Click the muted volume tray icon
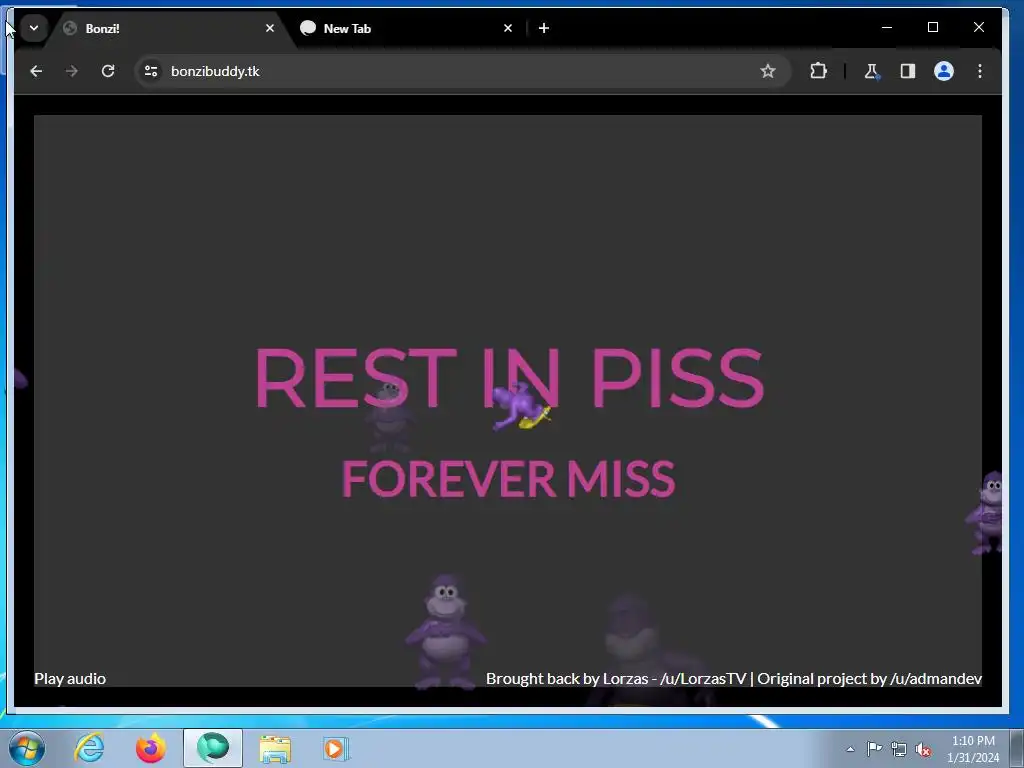Image resolution: width=1024 pixels, height=768 pixels. (923, 750)
